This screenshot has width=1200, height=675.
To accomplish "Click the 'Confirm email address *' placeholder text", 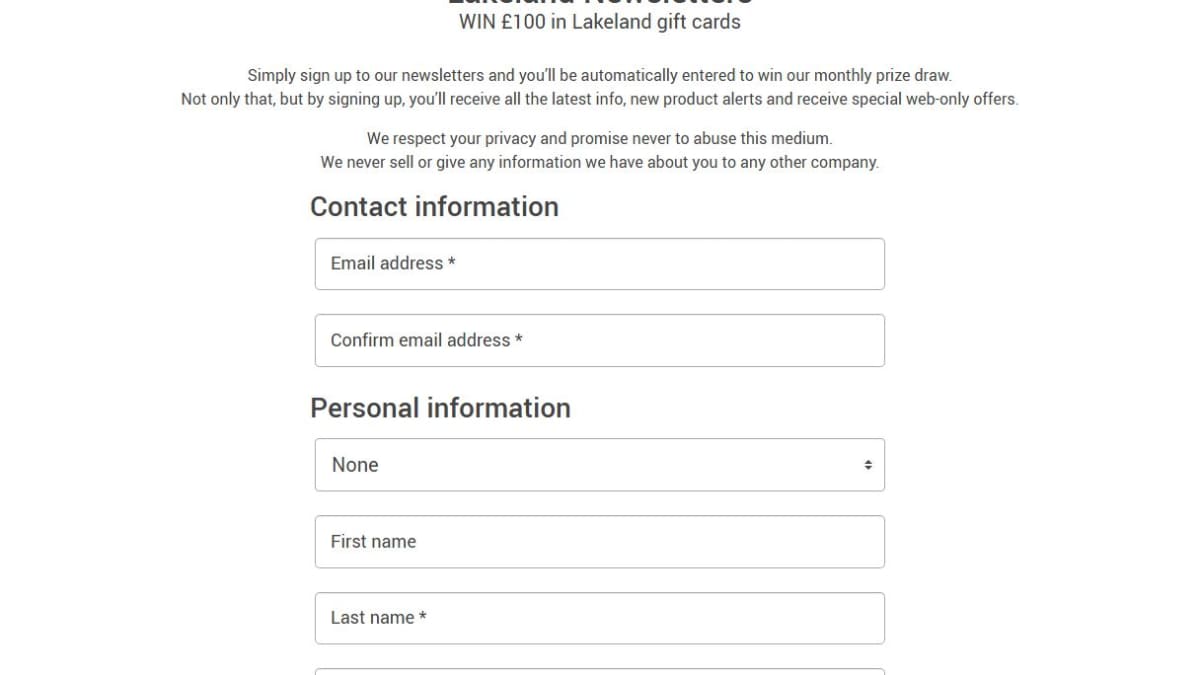I will click(x=427, y=340).
